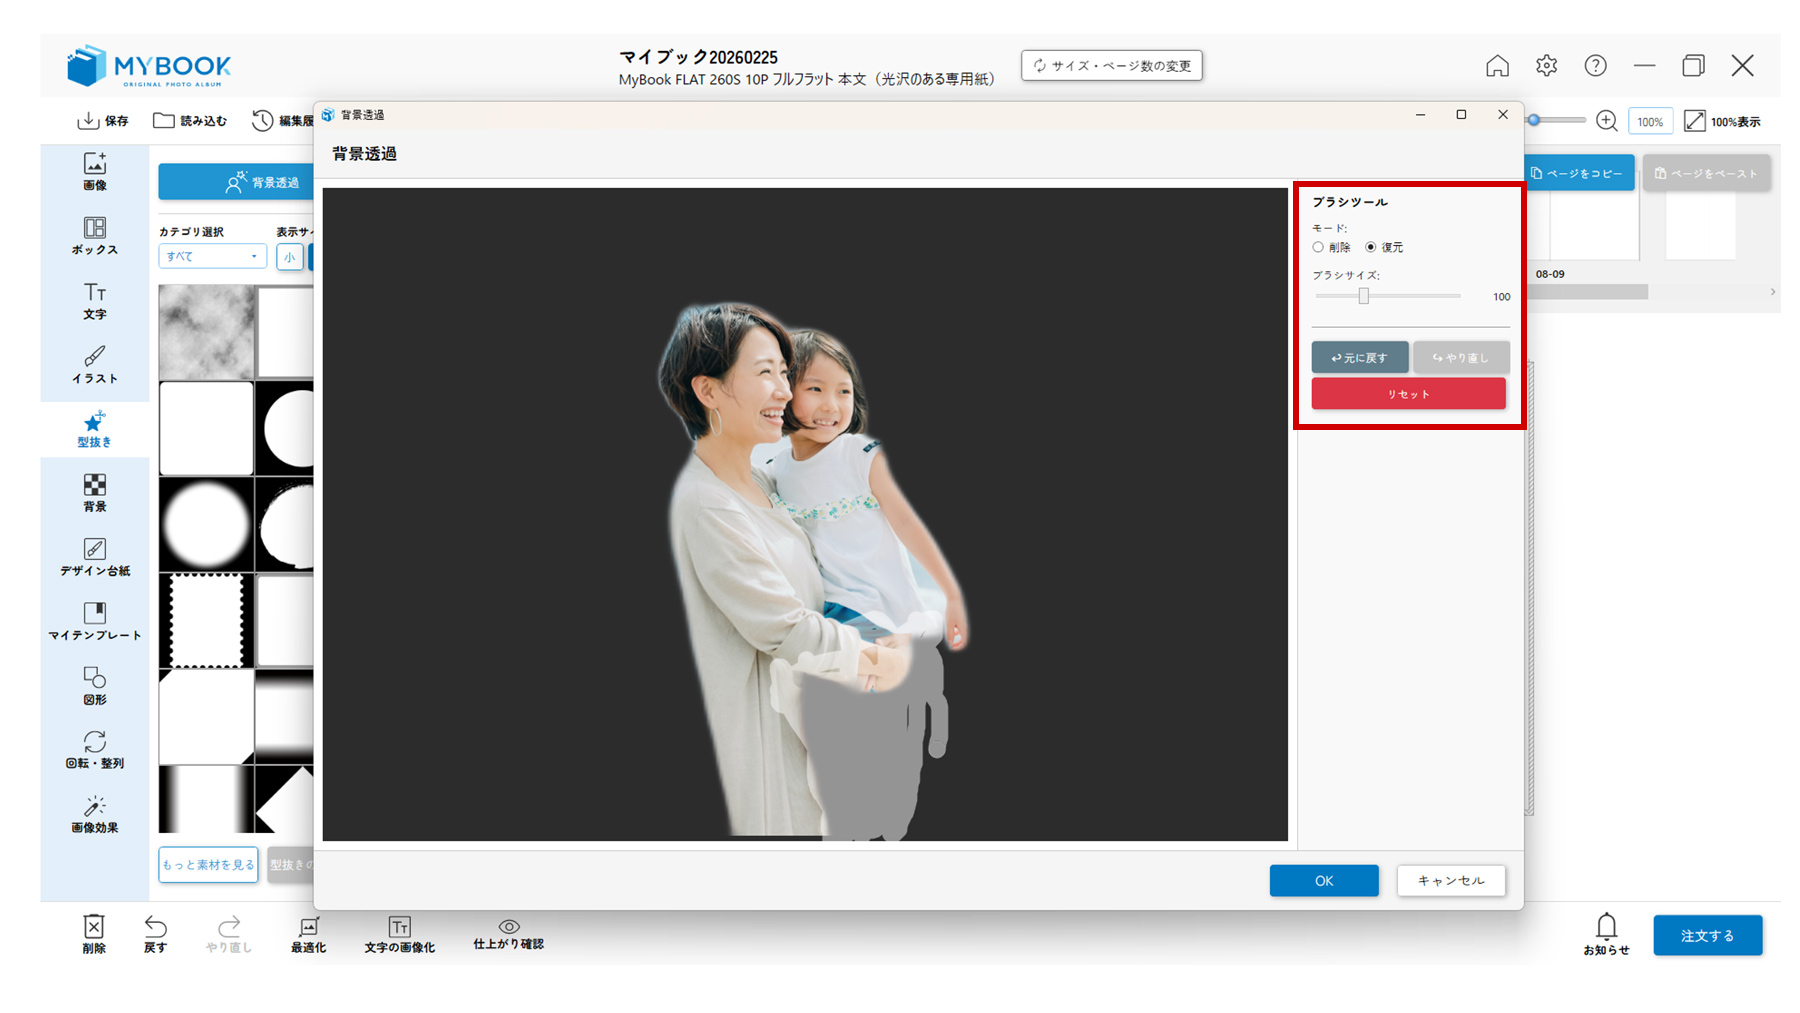
Task: Click the zoom slider handle in top toolbar
Action: pyautogui.click(x=1534, y=120)
